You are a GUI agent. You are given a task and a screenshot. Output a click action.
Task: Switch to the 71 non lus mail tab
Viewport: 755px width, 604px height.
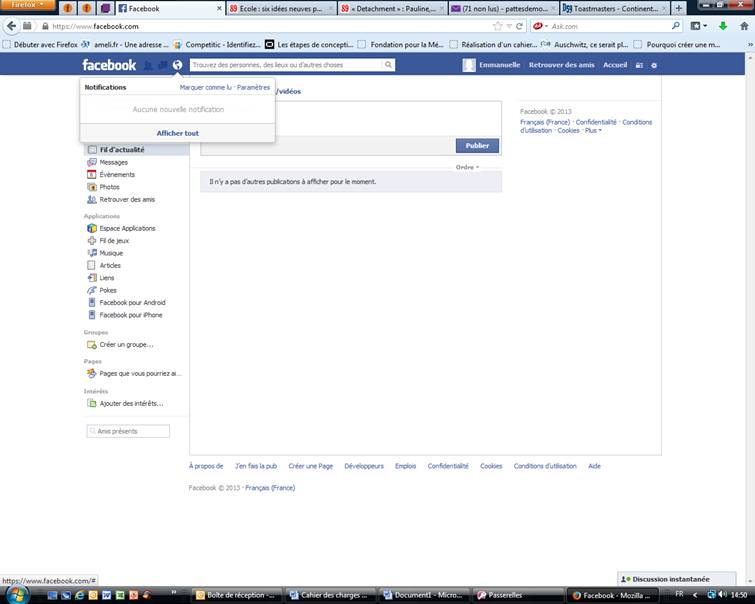coord(504,8)
